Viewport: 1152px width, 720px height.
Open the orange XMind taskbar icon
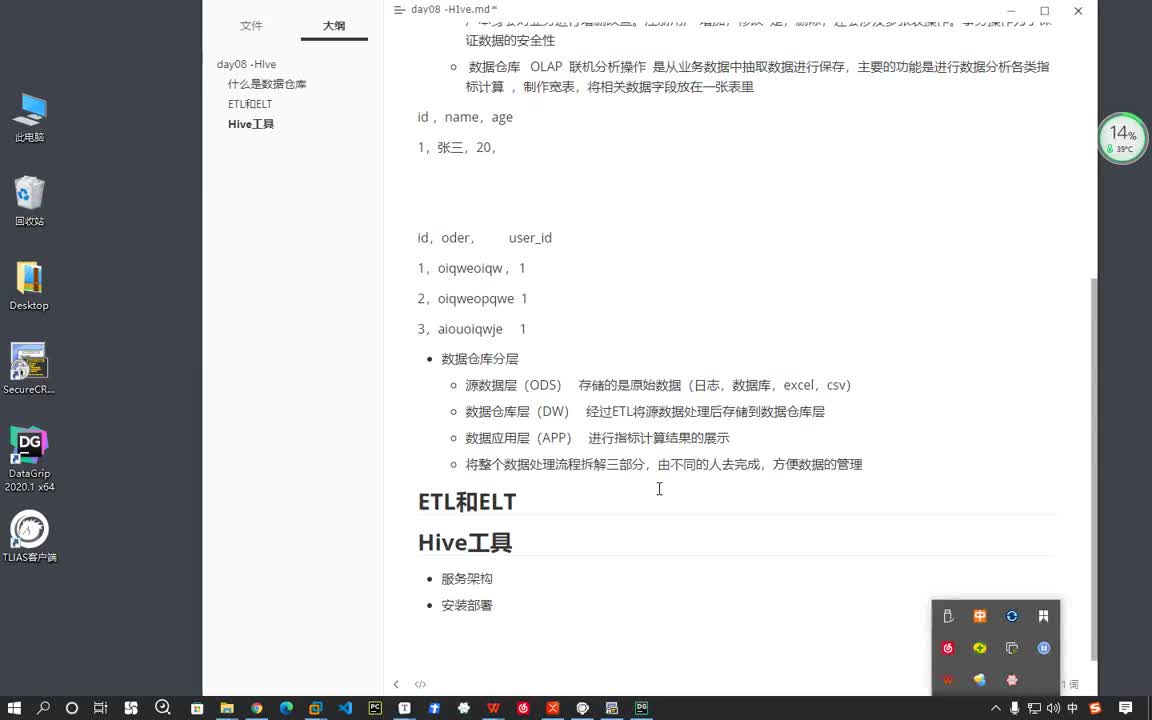coord(552,708)
